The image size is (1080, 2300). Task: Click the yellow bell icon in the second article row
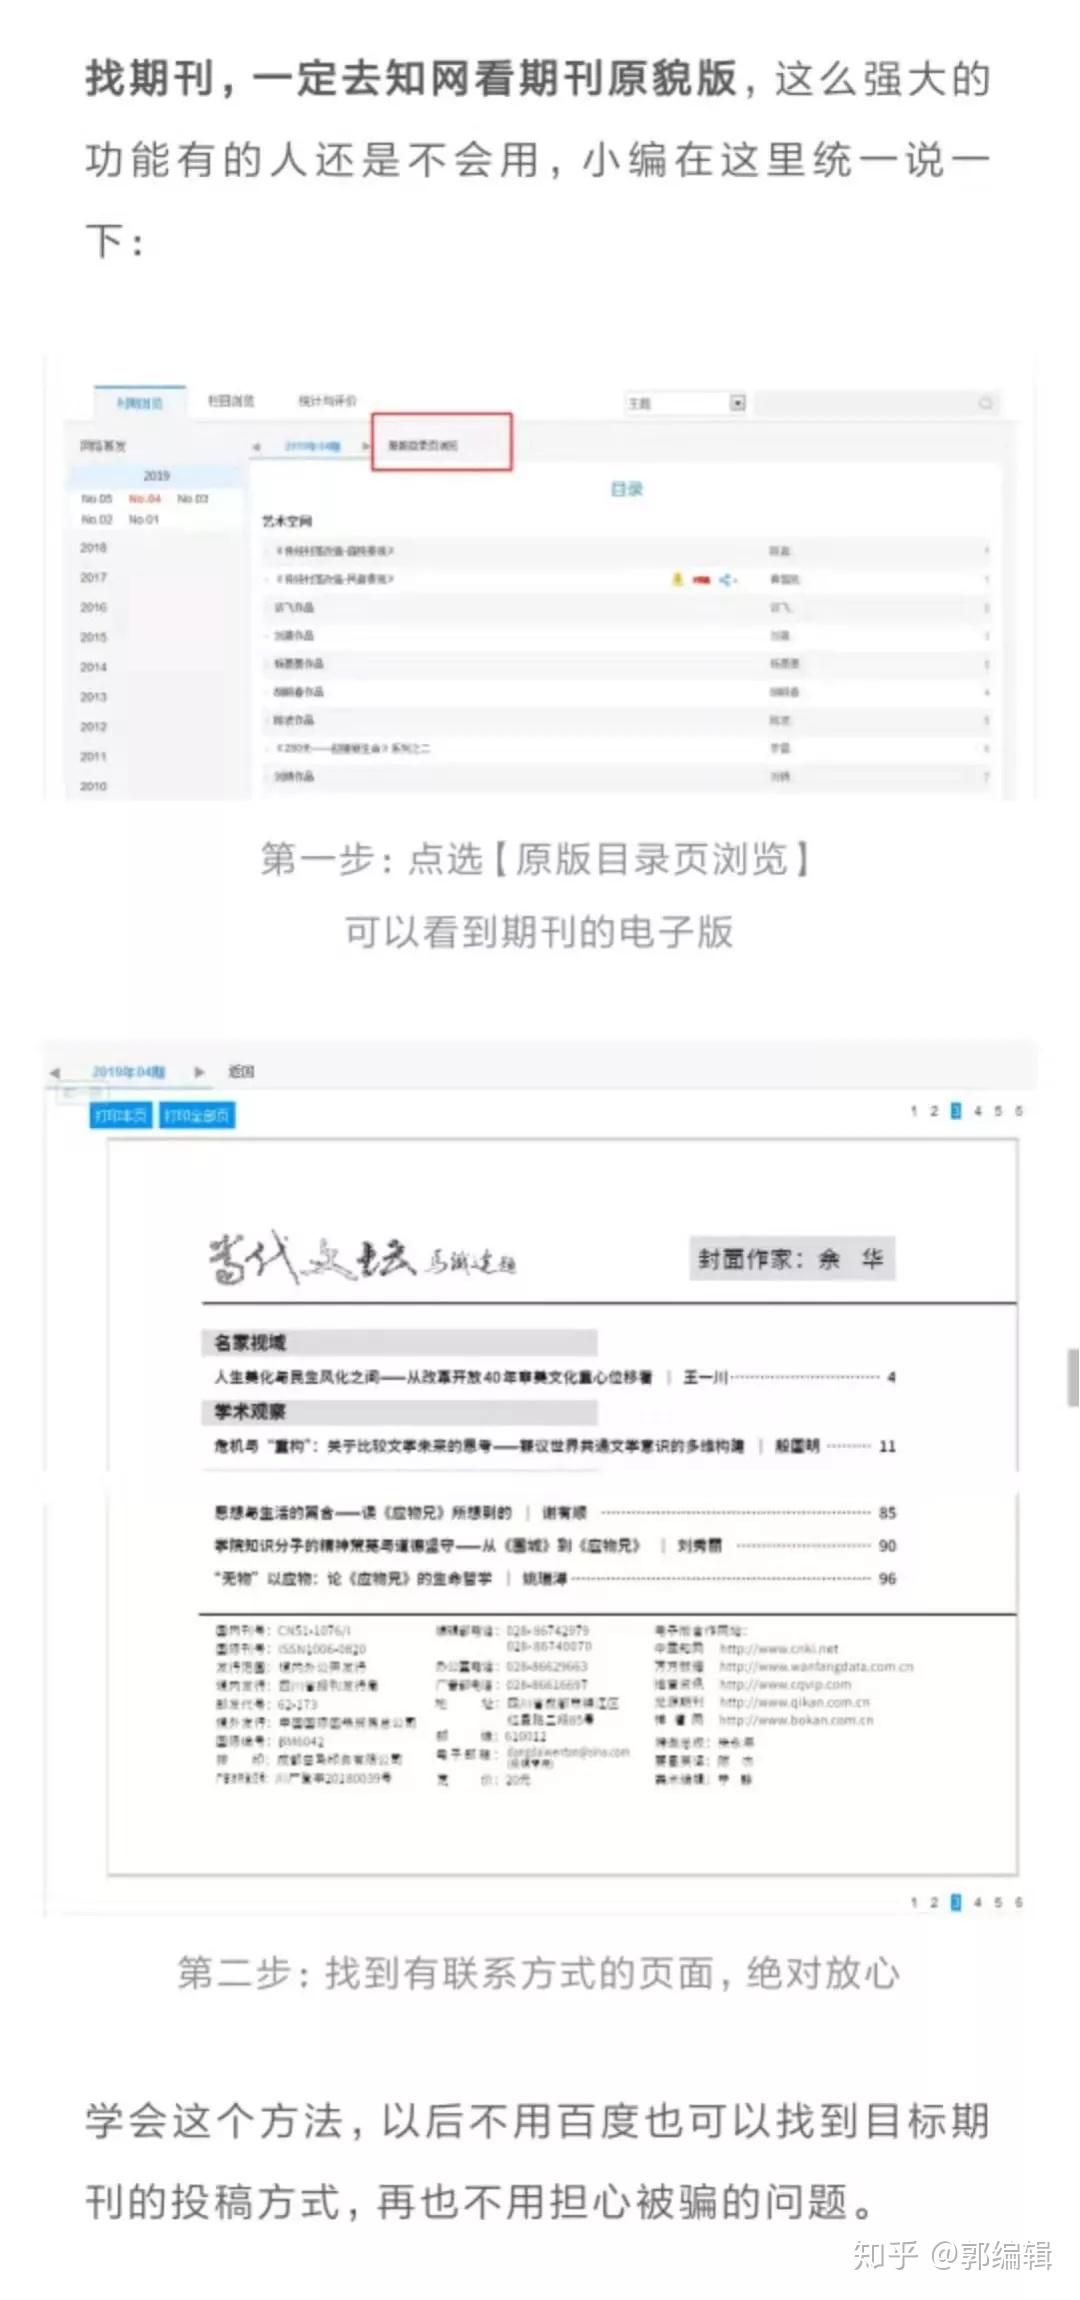point(677,579)
